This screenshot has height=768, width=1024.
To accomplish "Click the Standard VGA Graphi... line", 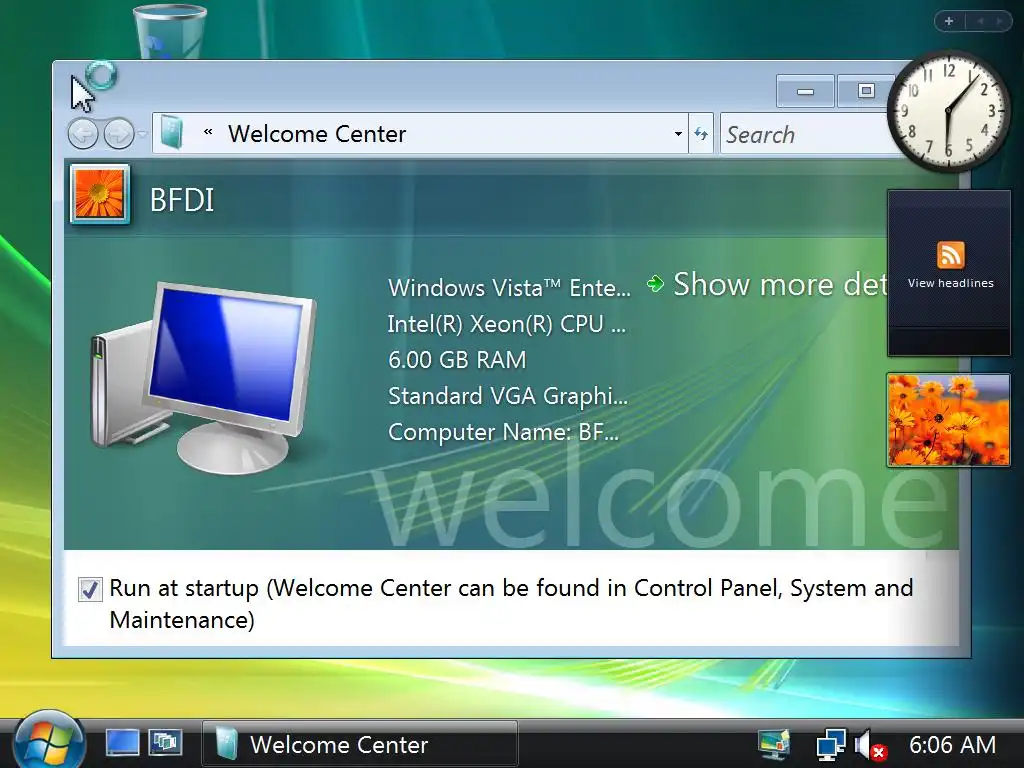I will [x=507, y=396].
